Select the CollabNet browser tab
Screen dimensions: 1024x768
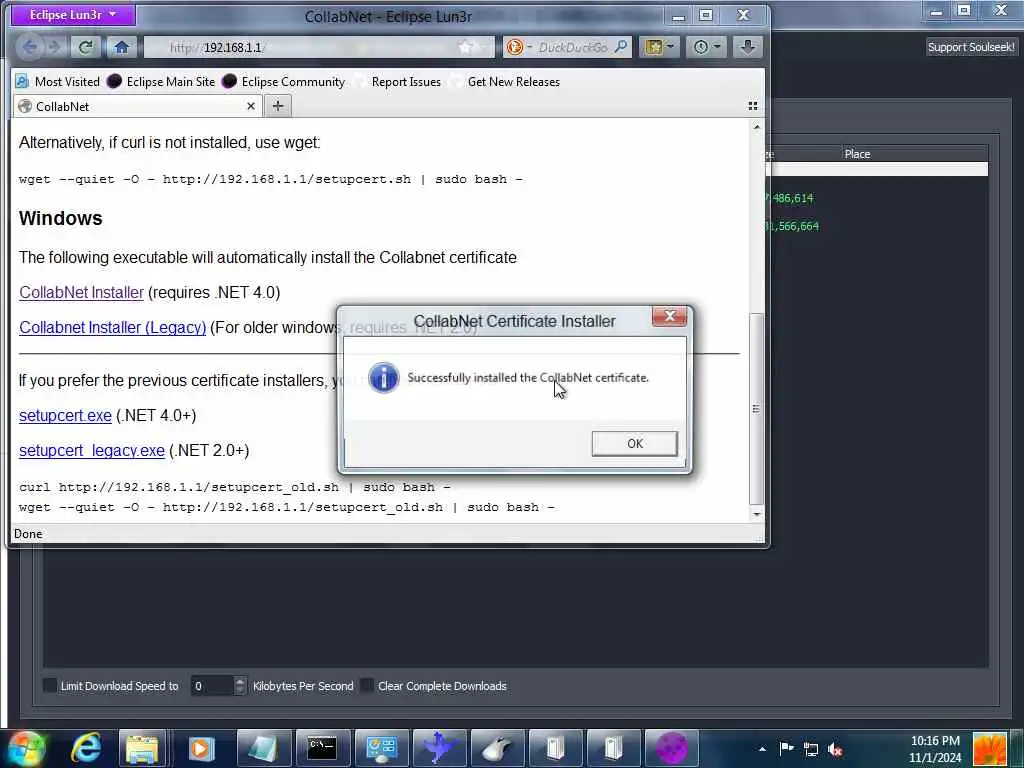137,106
